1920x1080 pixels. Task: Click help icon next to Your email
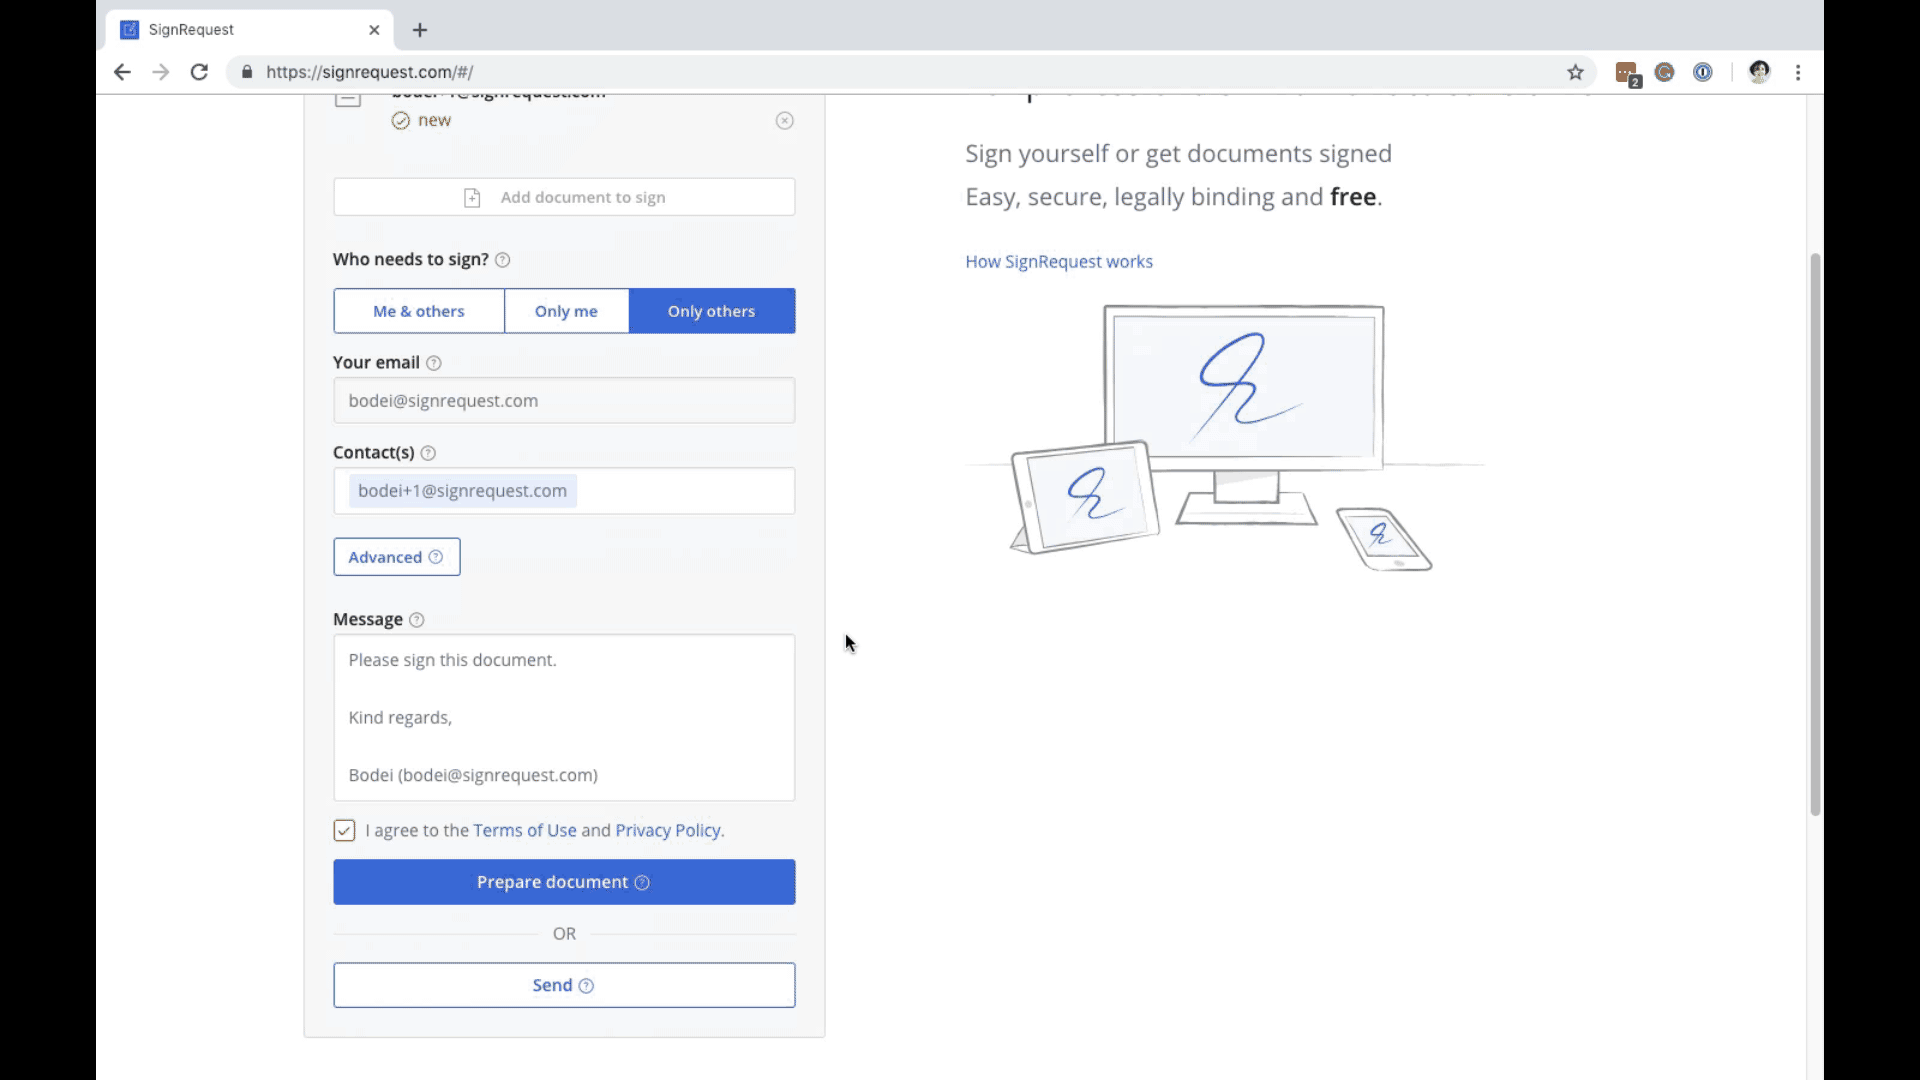coord(434,363)
